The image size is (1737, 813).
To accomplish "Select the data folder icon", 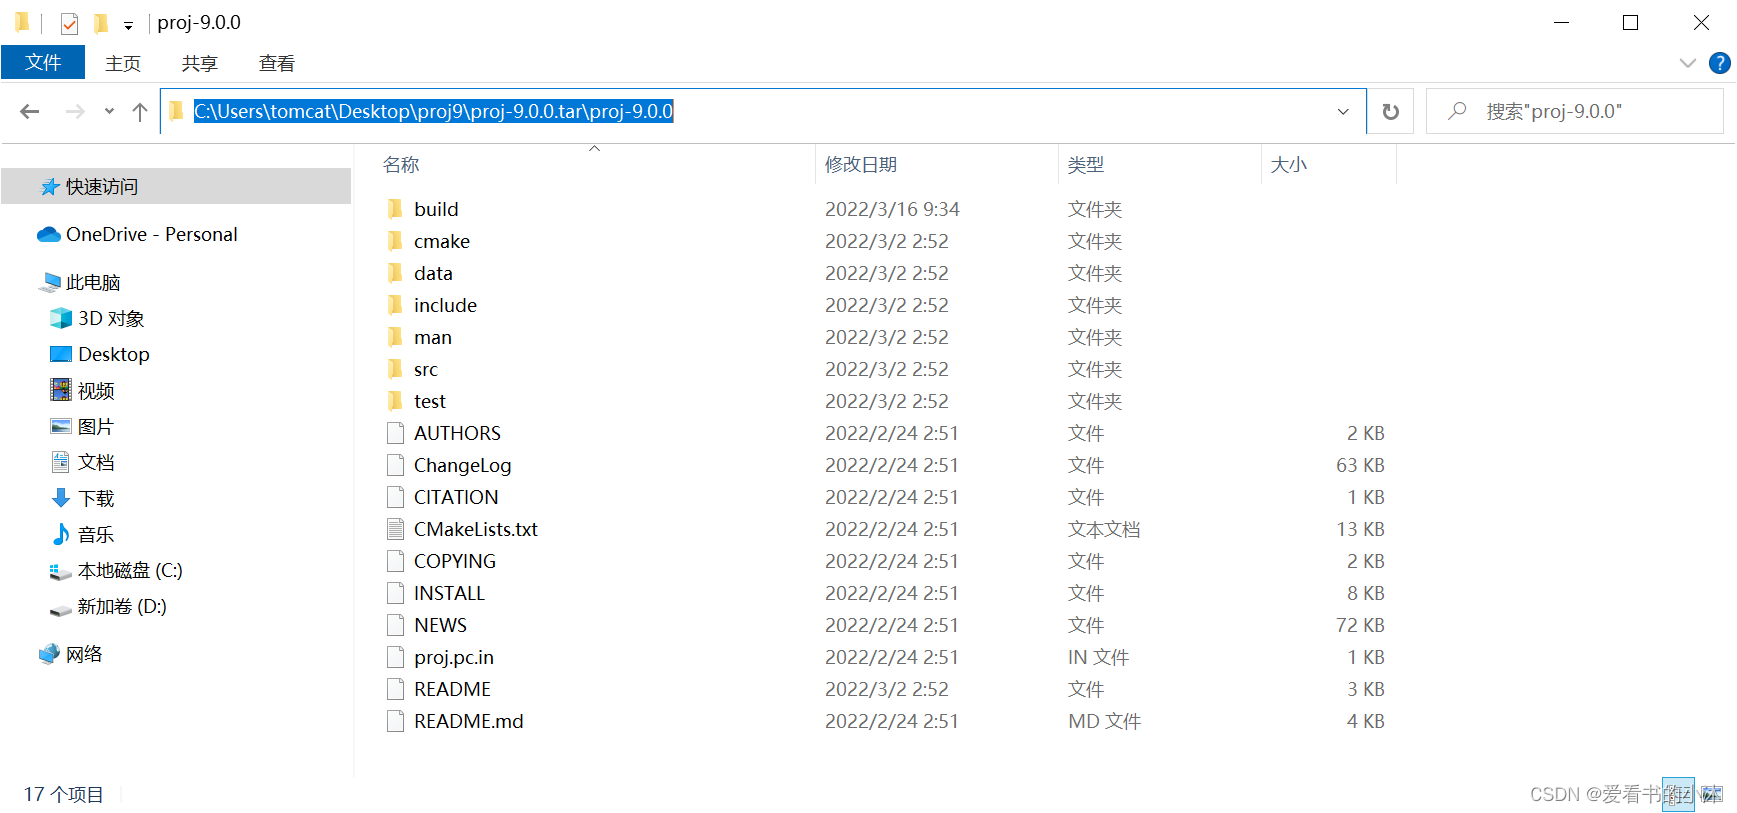I will tap(396, 273).
